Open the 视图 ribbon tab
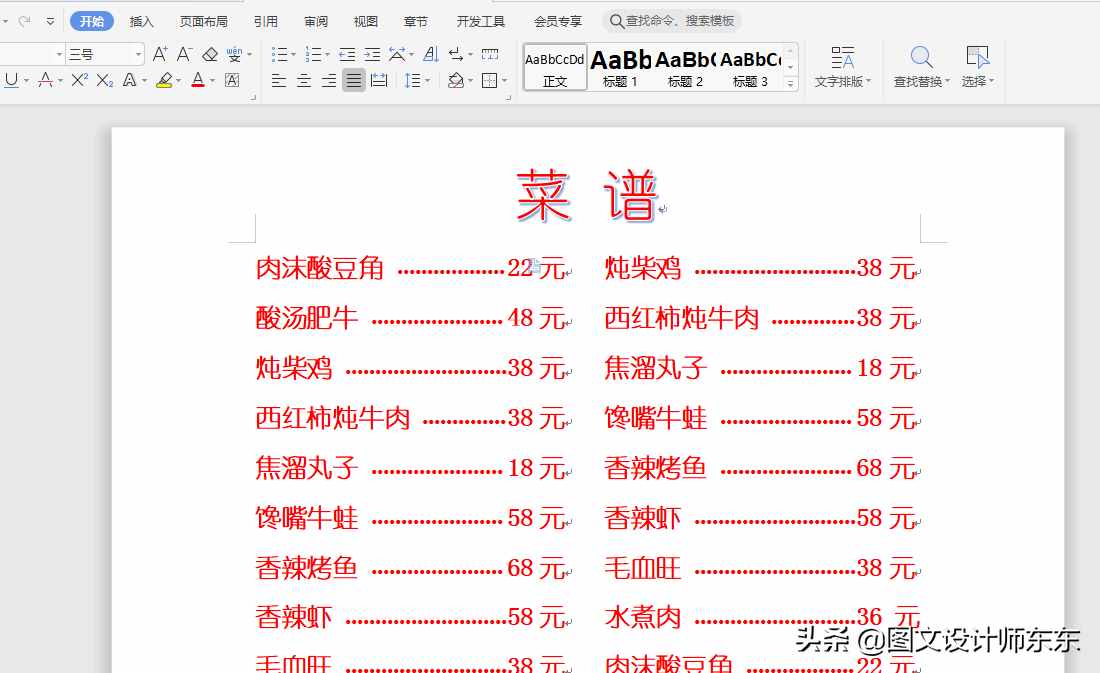 tap(365, 22)
